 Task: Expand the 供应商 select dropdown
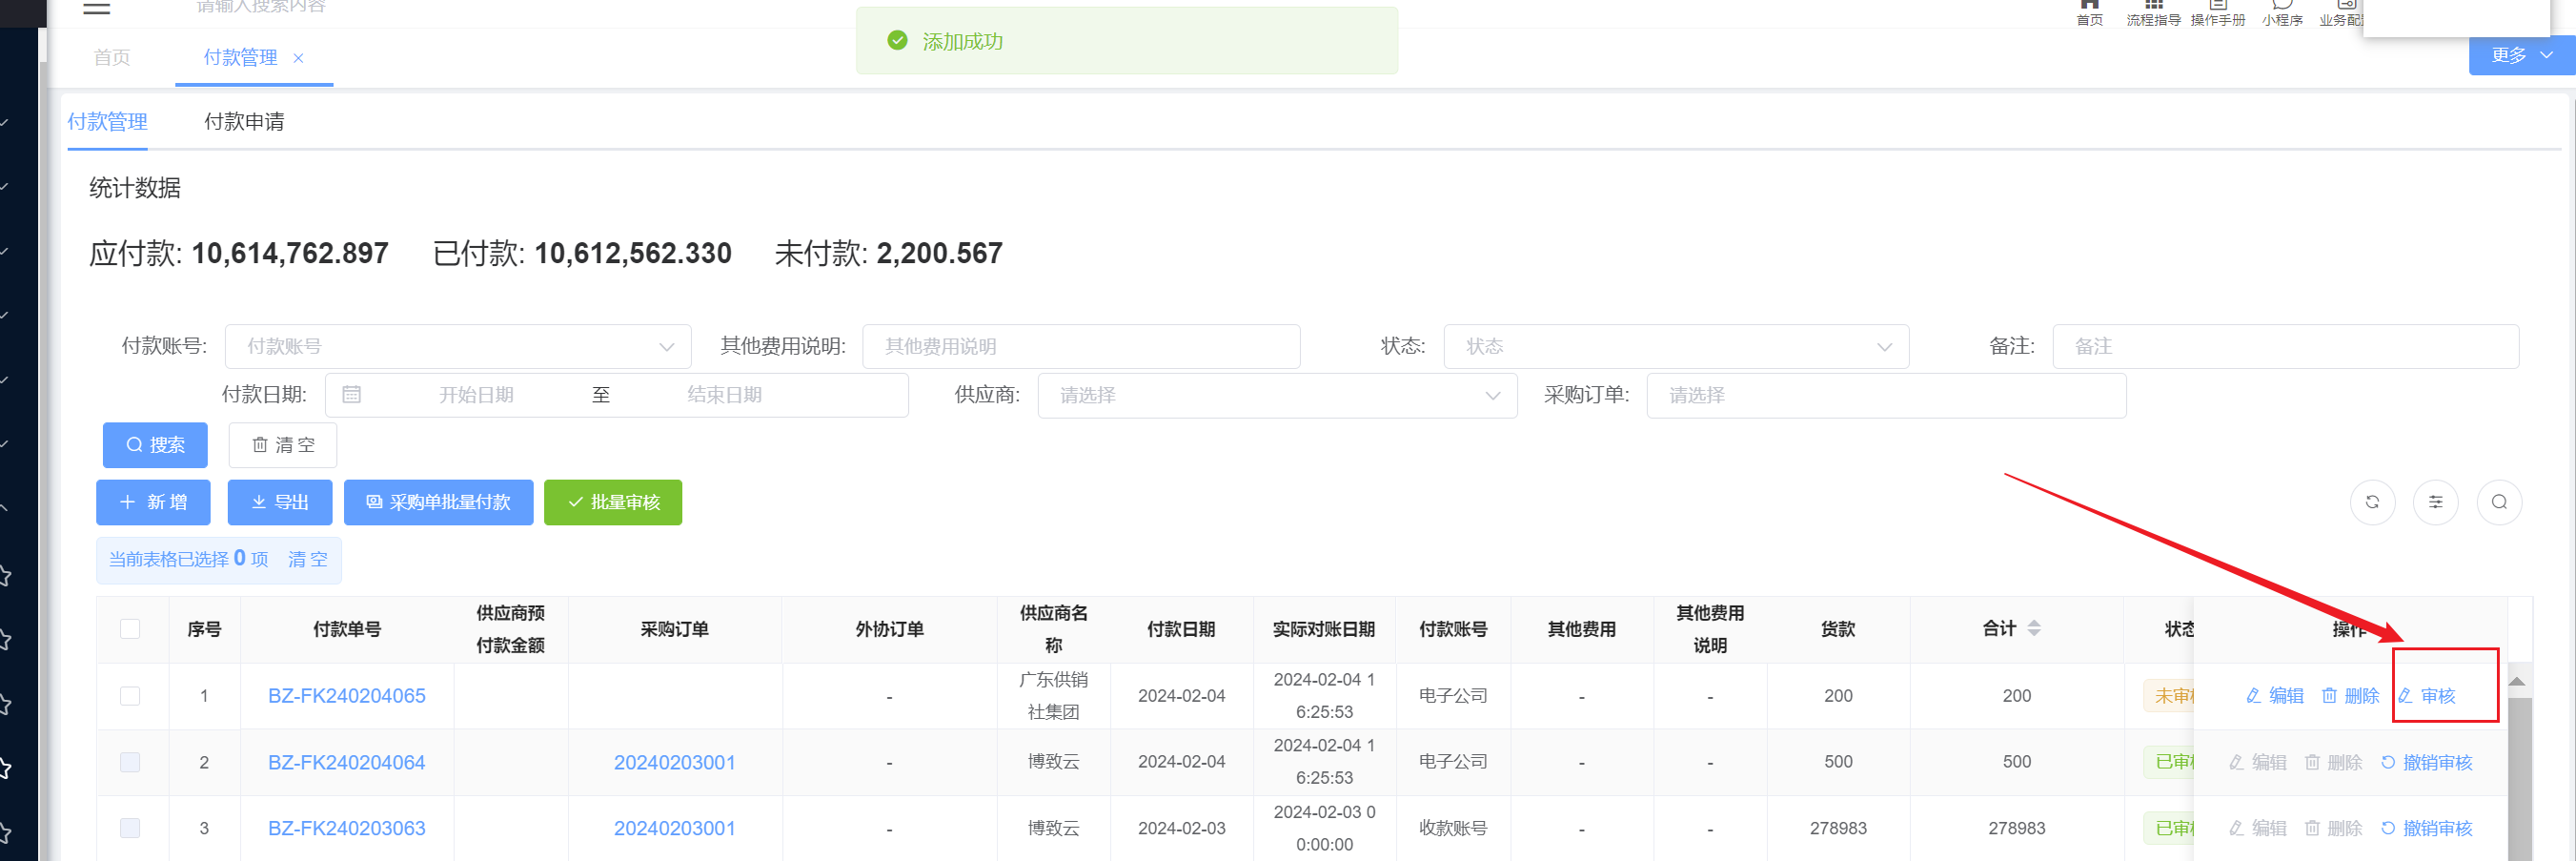1277,396
